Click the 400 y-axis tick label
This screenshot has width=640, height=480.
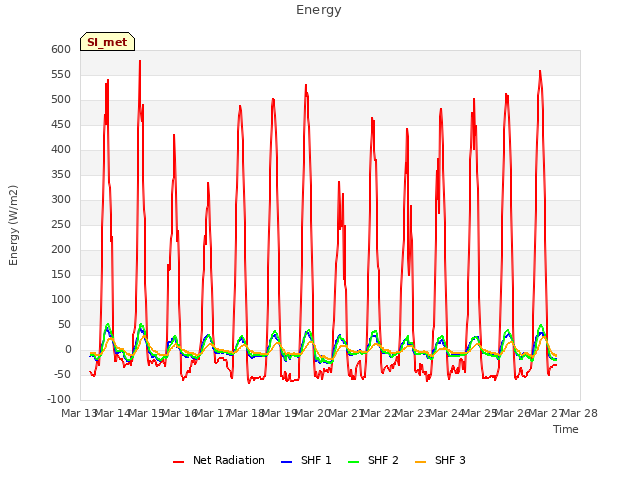point(61,150)
